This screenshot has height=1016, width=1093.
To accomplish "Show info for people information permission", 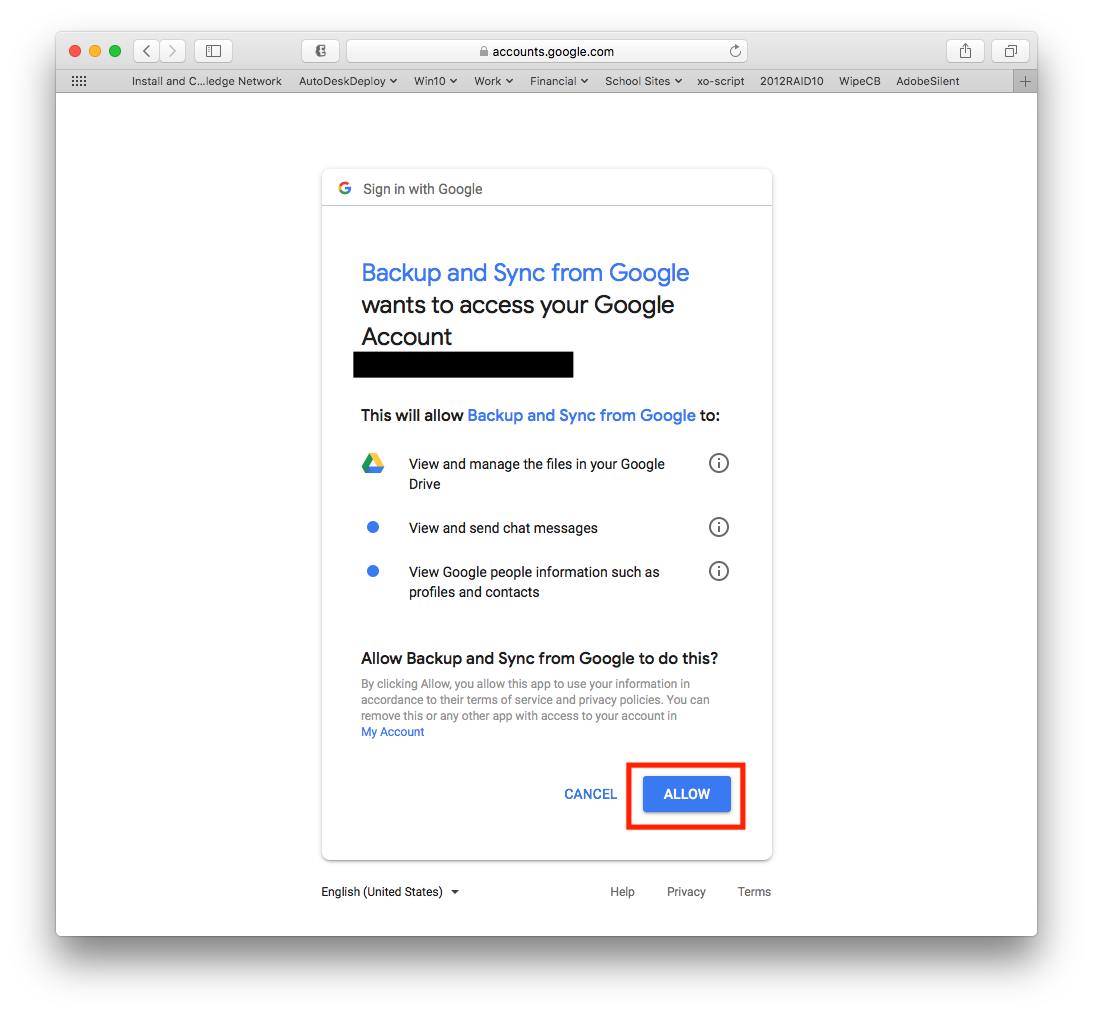I will pyautogui.click(x=719, y=571).
